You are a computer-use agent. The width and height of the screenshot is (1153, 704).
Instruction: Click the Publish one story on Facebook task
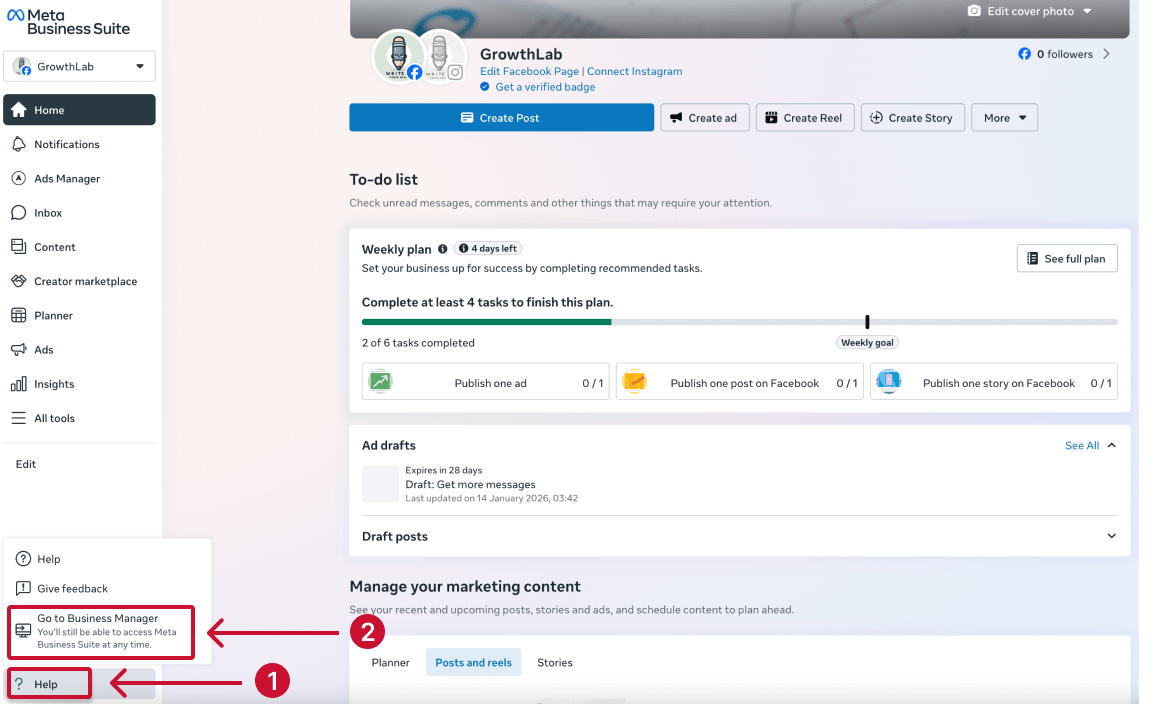[x=994, y=381]
